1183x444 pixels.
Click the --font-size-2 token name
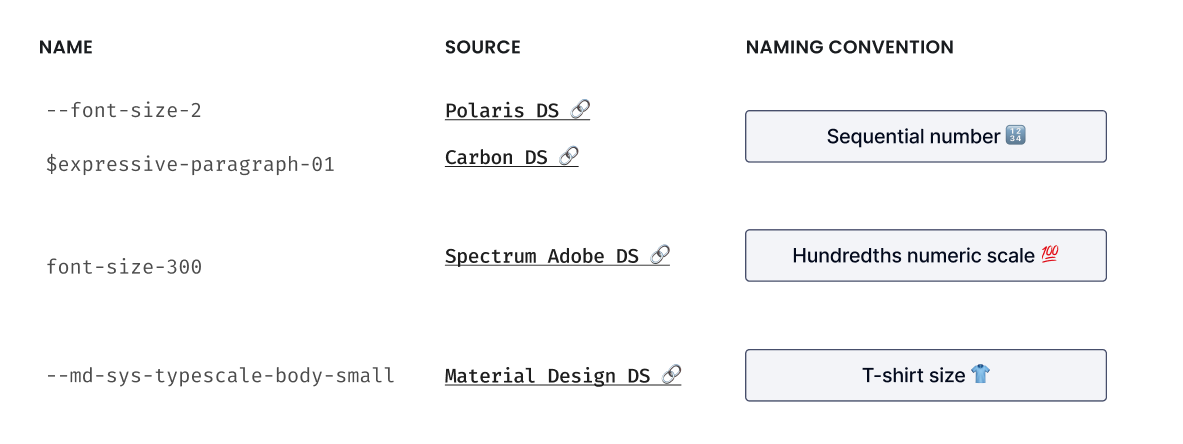[x=124, y=111]
